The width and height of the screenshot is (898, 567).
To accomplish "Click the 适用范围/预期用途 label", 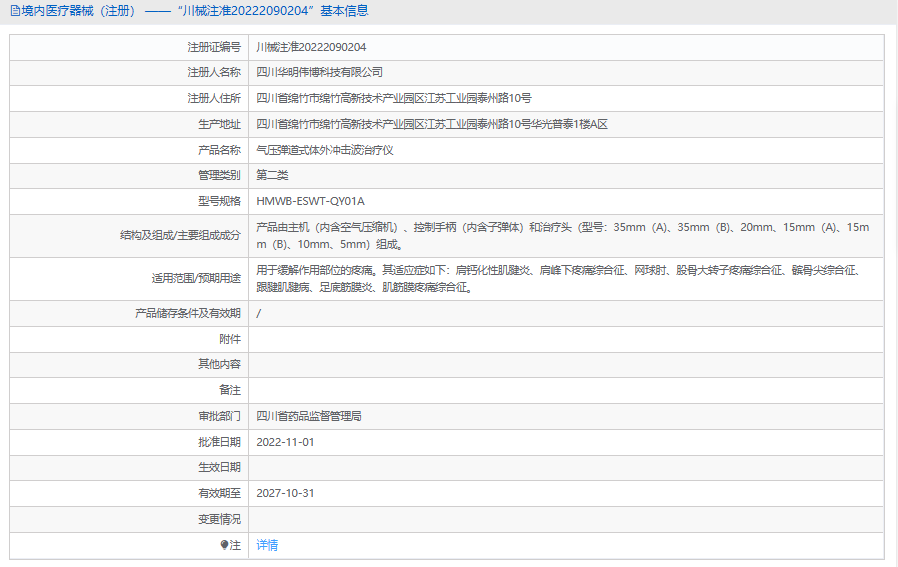I will click(196, 278).
